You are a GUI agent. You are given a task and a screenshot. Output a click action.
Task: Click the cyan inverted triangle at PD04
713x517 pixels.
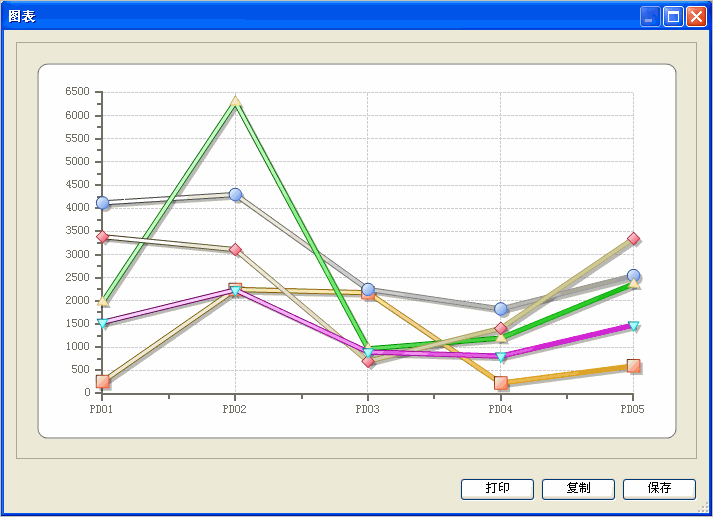coord(501,357)
